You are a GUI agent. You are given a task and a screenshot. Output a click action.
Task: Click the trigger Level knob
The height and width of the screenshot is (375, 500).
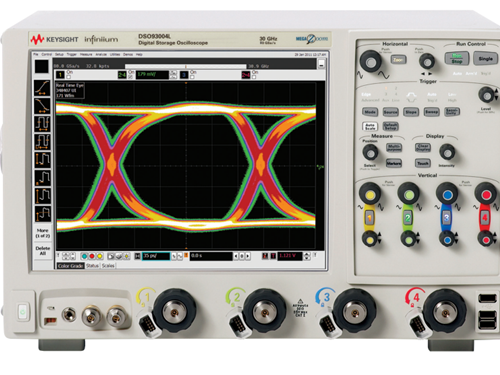(487, 95)
